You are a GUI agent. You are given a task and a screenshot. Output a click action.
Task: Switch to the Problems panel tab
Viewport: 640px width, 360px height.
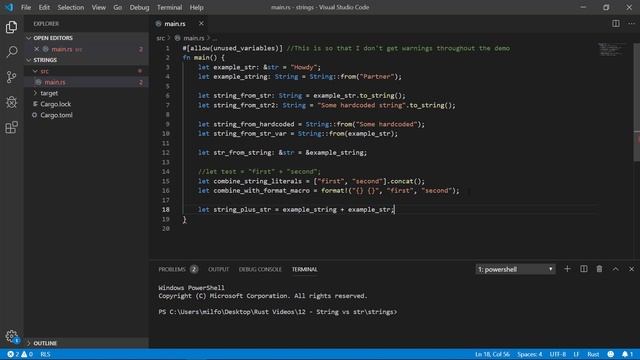(x=178, y=269)
